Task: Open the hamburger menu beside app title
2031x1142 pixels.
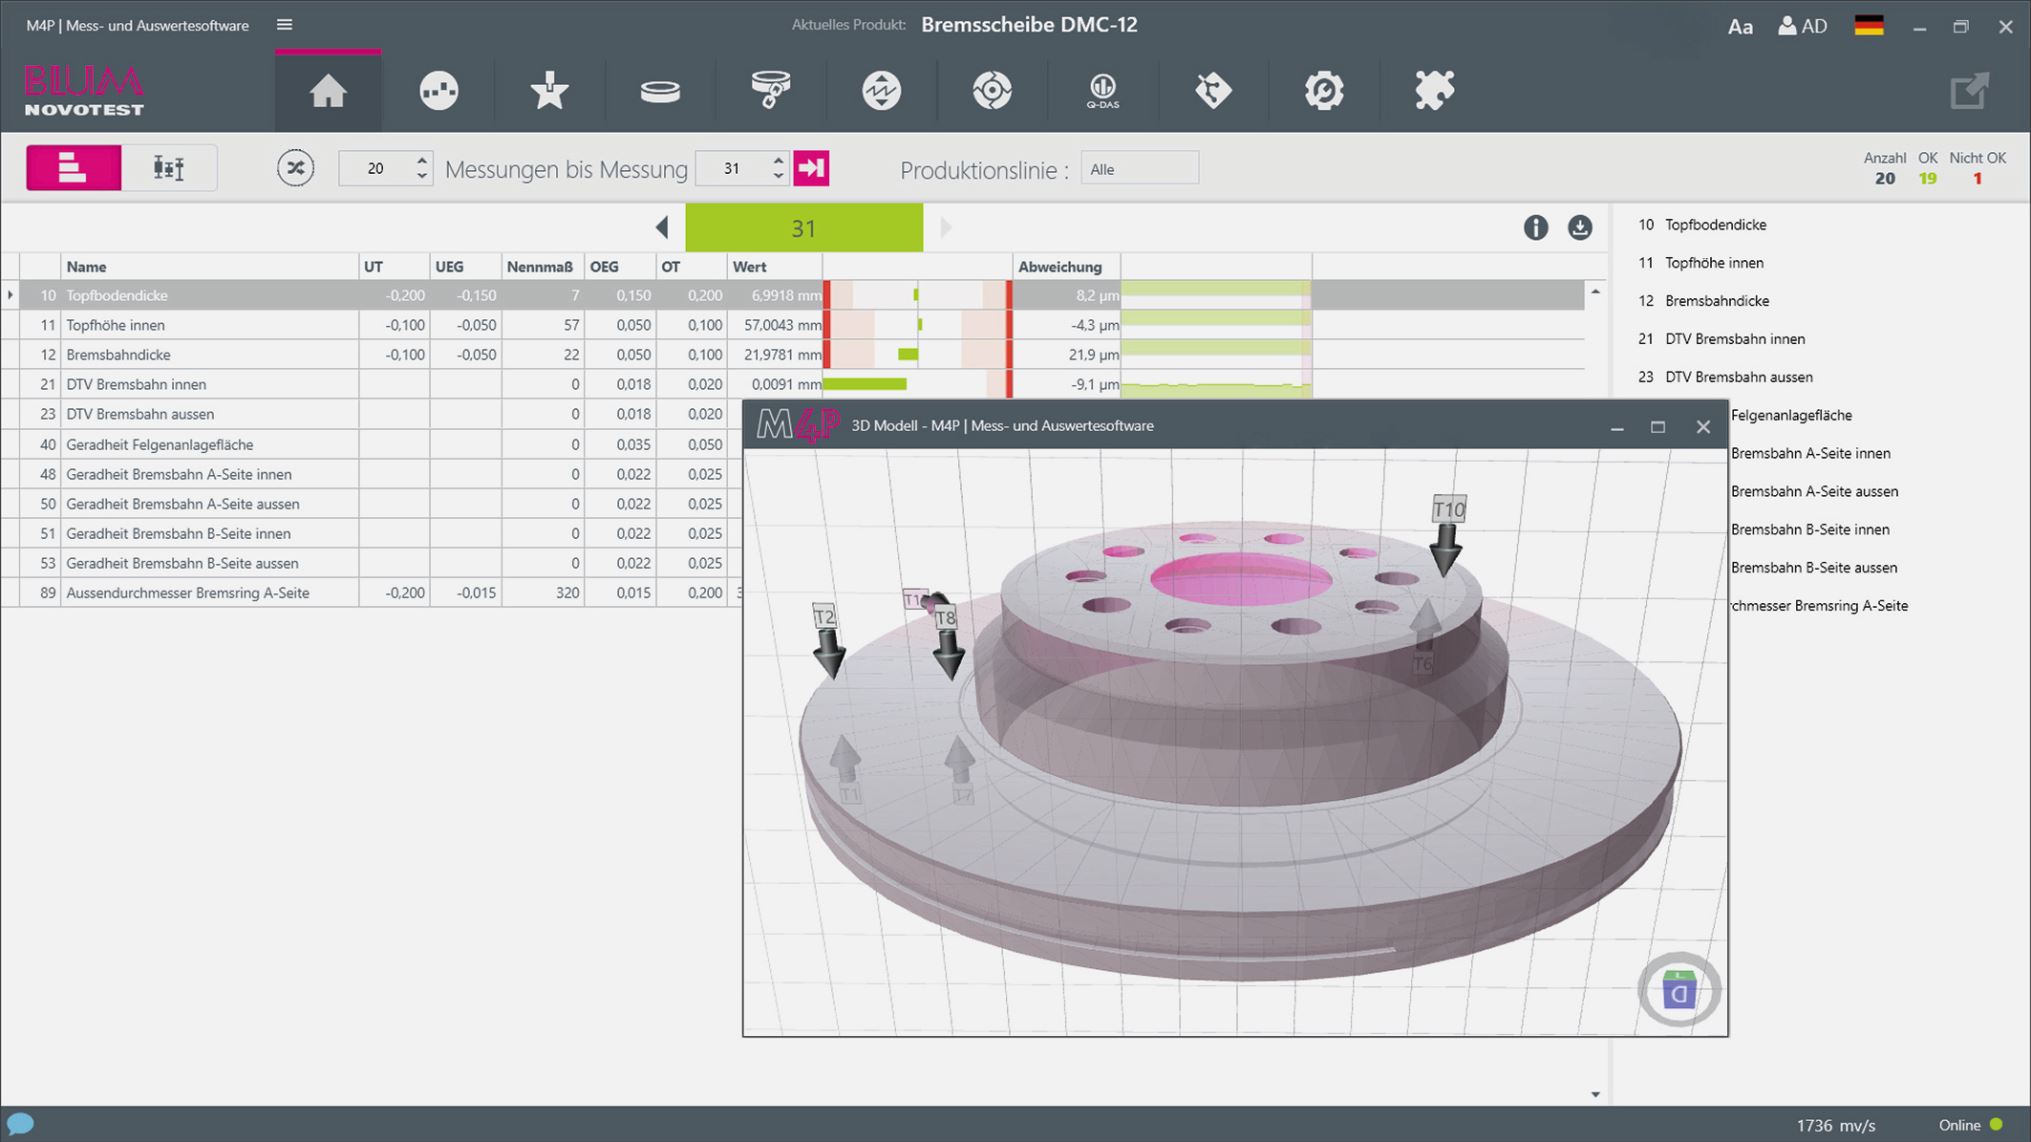Action: tap(285, 25)
